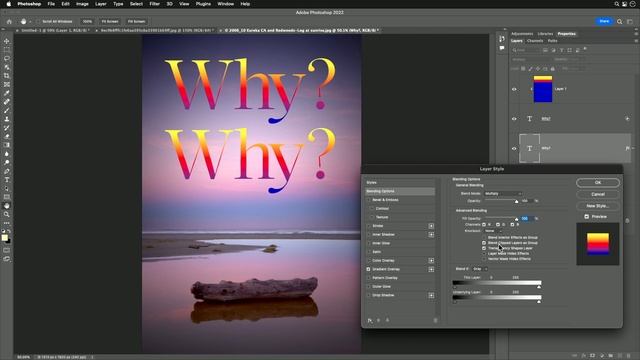
Task: Hide Layer 1 with the eye icon
Action: click(x=514, y=89)
